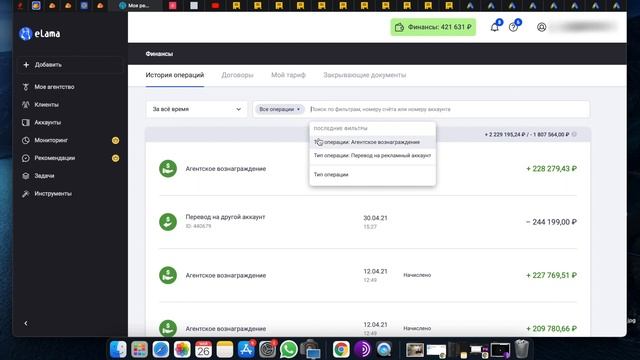The width and height of the screenshot is (640, 360).
Task: Open Аккаунты section in sidebar
Action: pos(48,122)
